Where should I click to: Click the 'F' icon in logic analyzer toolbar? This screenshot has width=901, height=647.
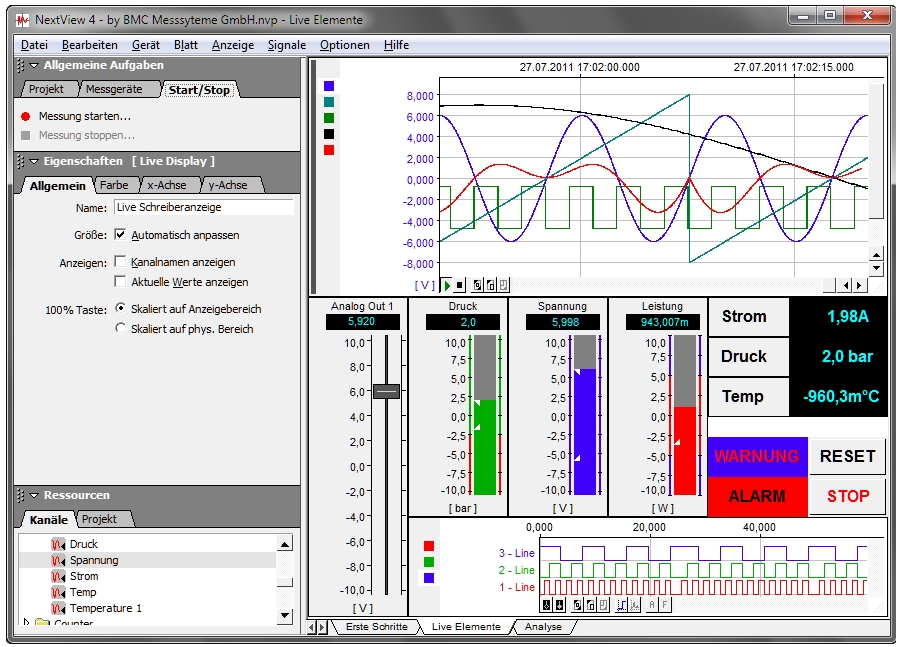point(665,605)
